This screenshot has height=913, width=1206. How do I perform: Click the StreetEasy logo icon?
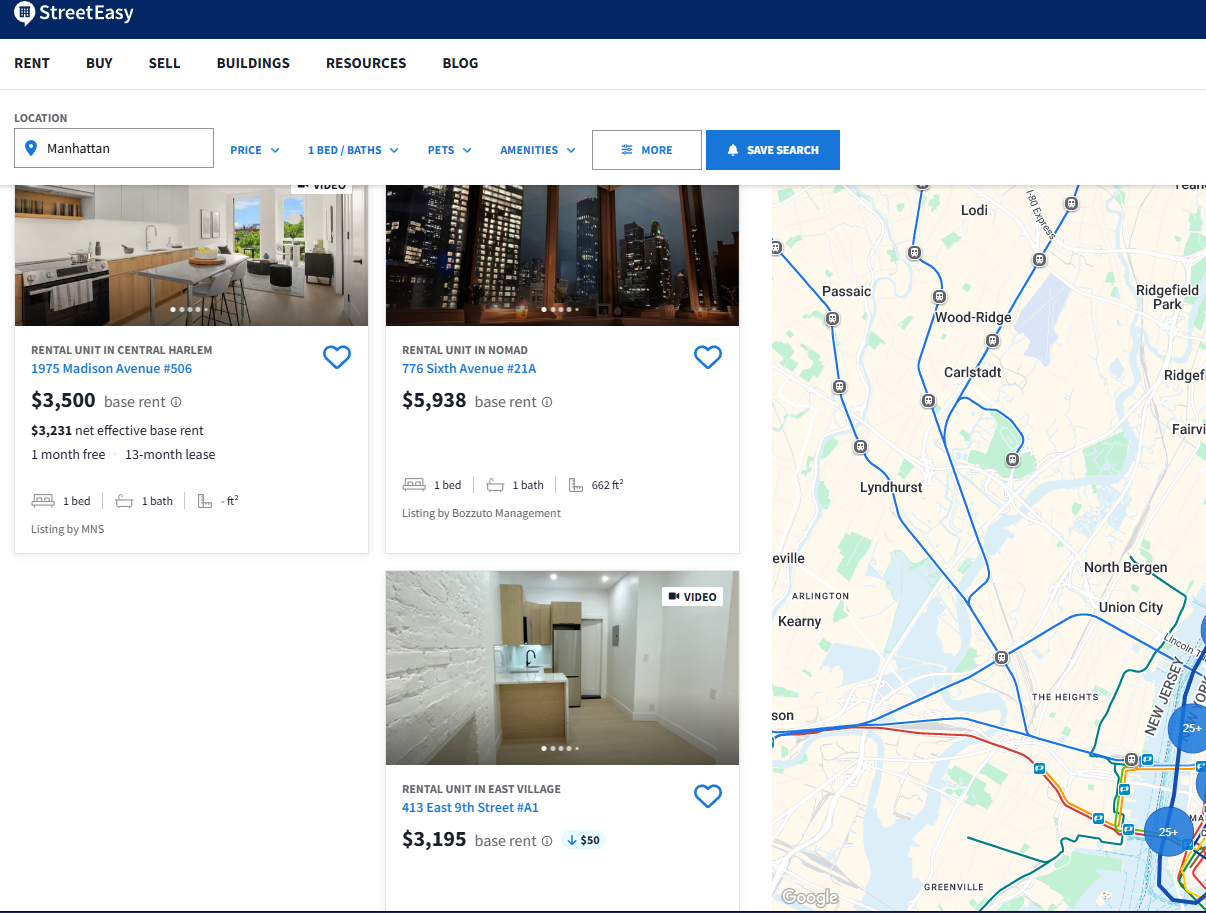click(x=25, y=13)
